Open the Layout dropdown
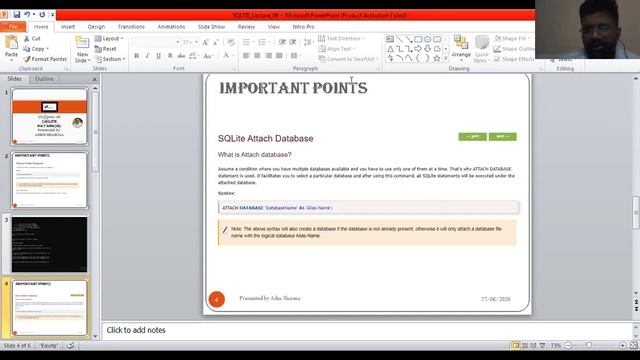The height and width of the screenshot is (360, 640). pyautogui.click(x=109, y=38)
